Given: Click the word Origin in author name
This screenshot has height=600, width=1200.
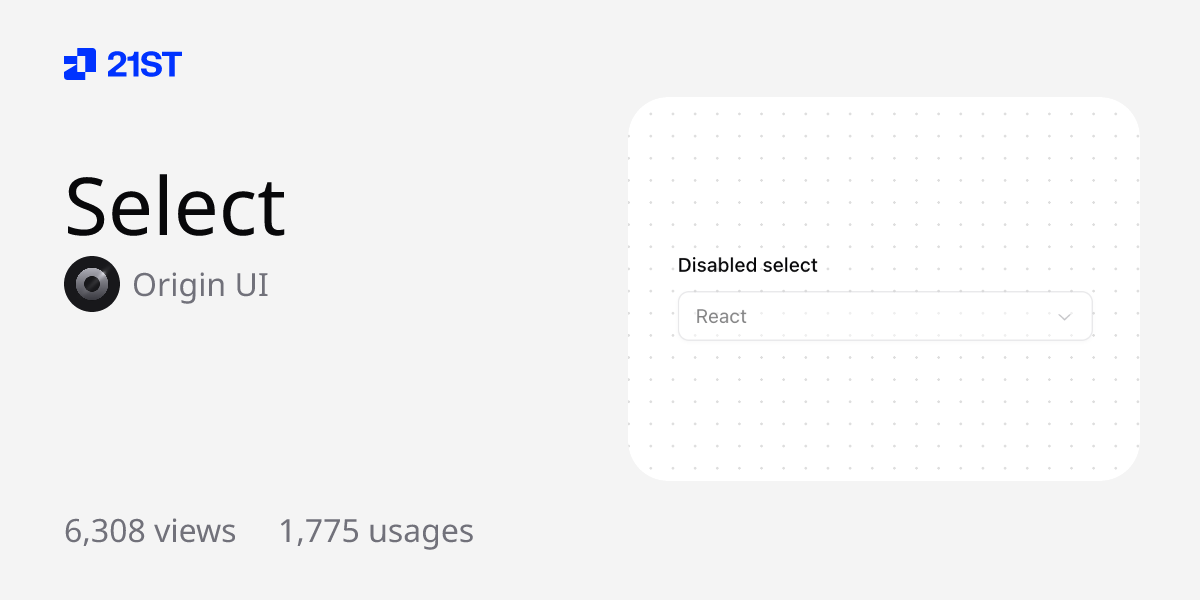Looking at the screenshot, I should (179, 285).
